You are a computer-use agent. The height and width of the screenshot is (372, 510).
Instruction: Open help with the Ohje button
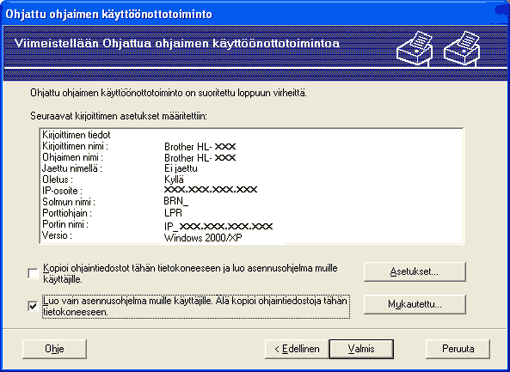point(54,349)
